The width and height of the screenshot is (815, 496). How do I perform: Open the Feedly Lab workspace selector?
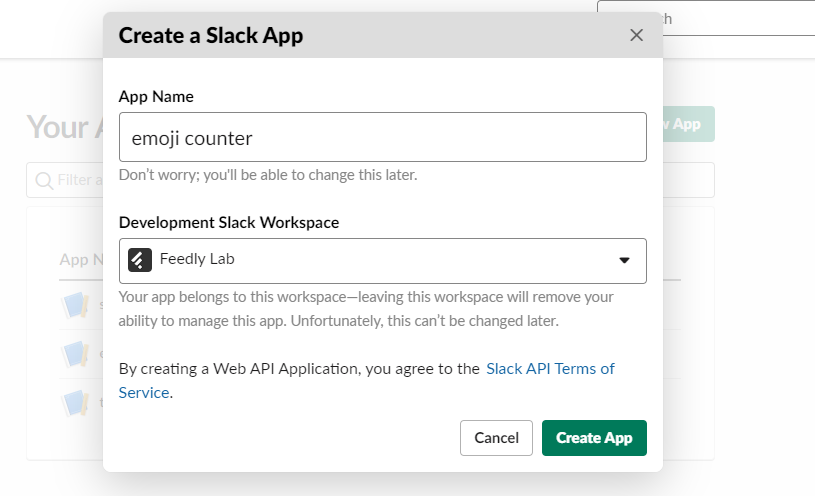point(382,260)
